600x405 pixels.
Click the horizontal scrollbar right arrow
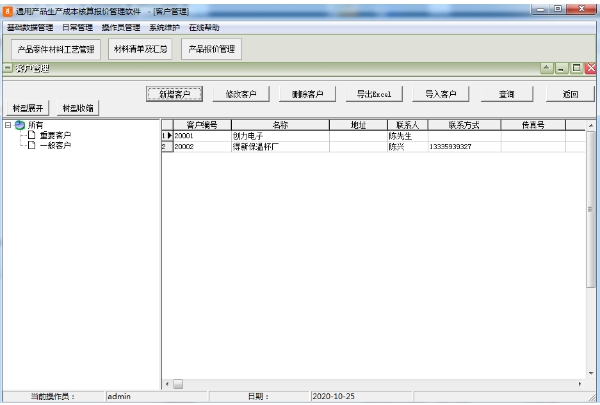[580, 384]
